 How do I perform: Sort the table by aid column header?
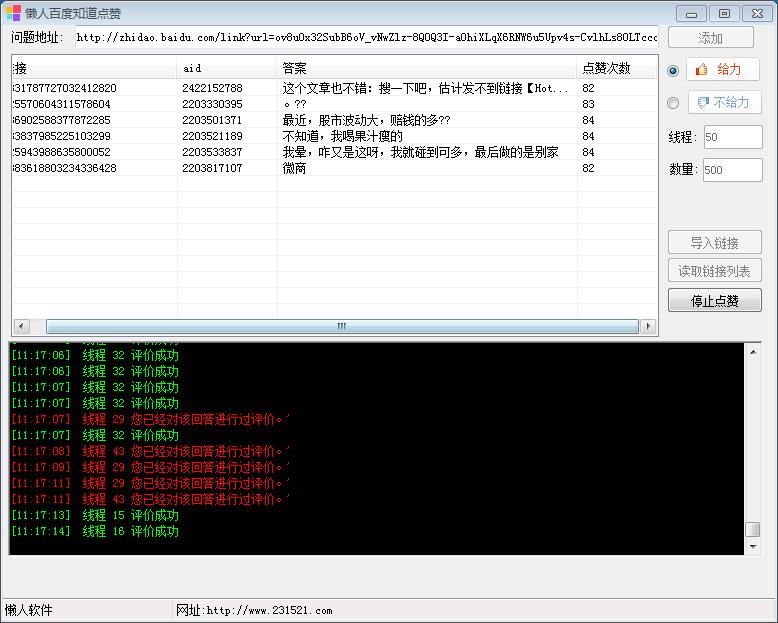click(227, 68)
